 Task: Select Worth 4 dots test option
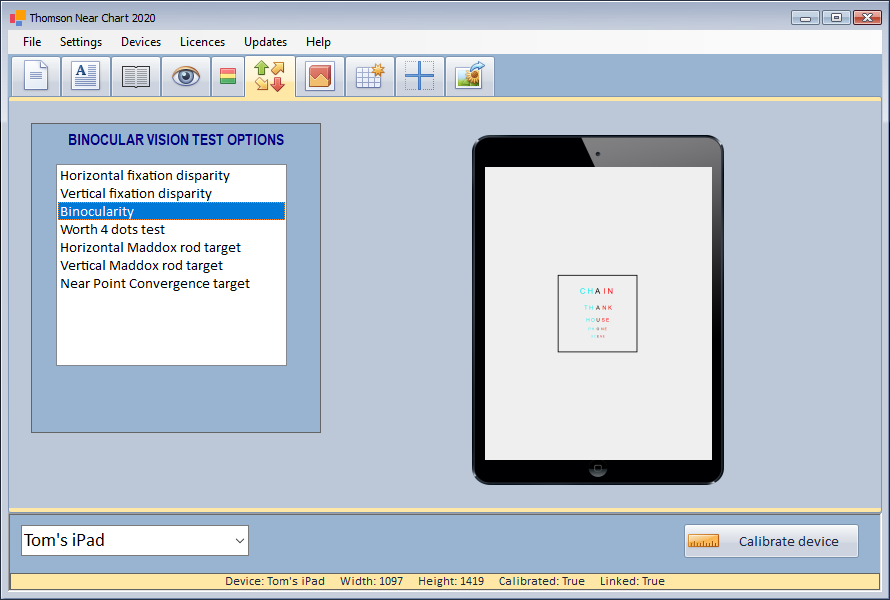(112, 230)
